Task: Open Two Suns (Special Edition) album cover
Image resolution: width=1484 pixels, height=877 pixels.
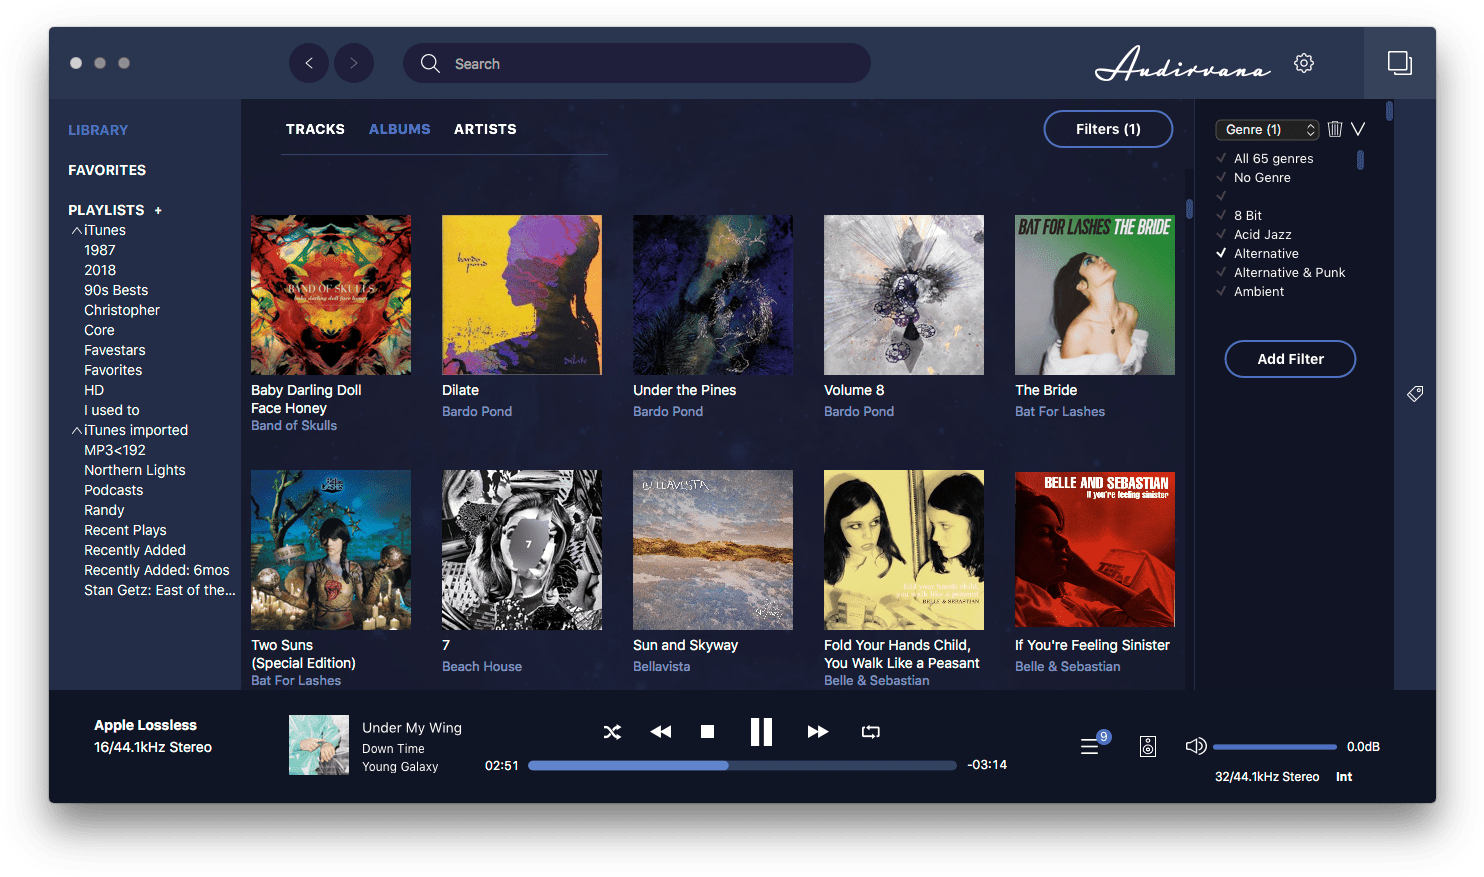Action: pyautogui.click(x=331, y=550)
